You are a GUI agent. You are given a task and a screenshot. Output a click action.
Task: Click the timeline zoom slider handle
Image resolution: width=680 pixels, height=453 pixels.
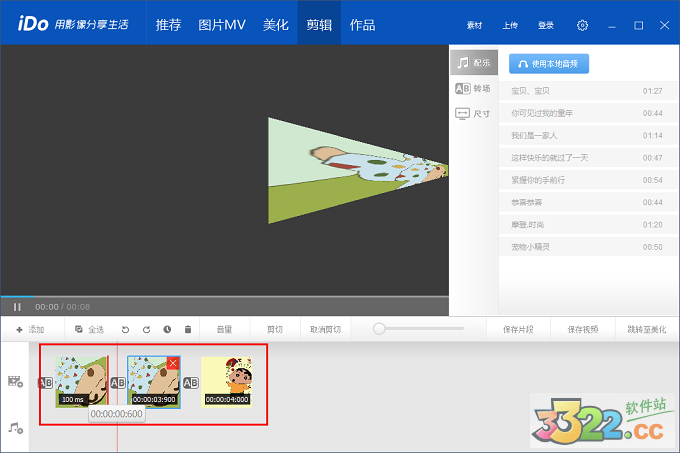(380, 328)
